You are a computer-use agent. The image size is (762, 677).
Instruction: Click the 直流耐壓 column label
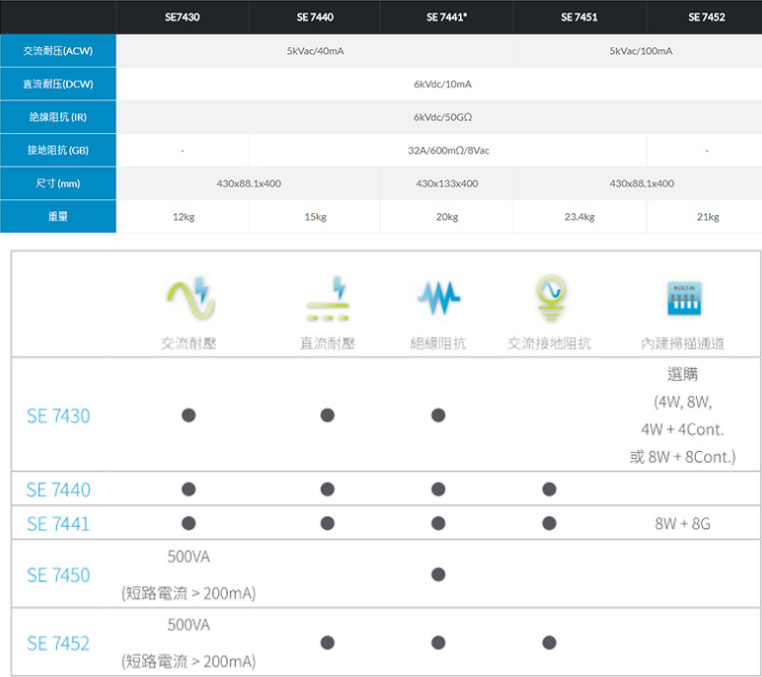click(x=328, y=343)
